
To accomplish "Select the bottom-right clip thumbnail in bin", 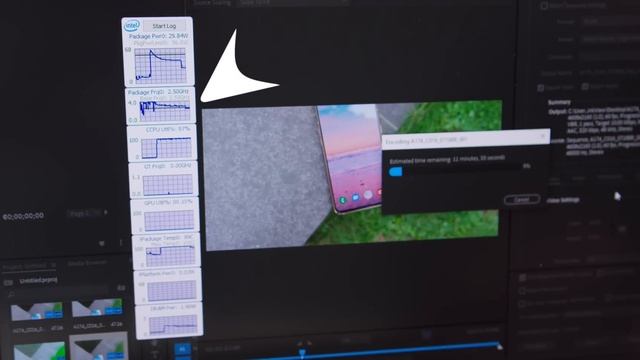I will tap(98, 346).
